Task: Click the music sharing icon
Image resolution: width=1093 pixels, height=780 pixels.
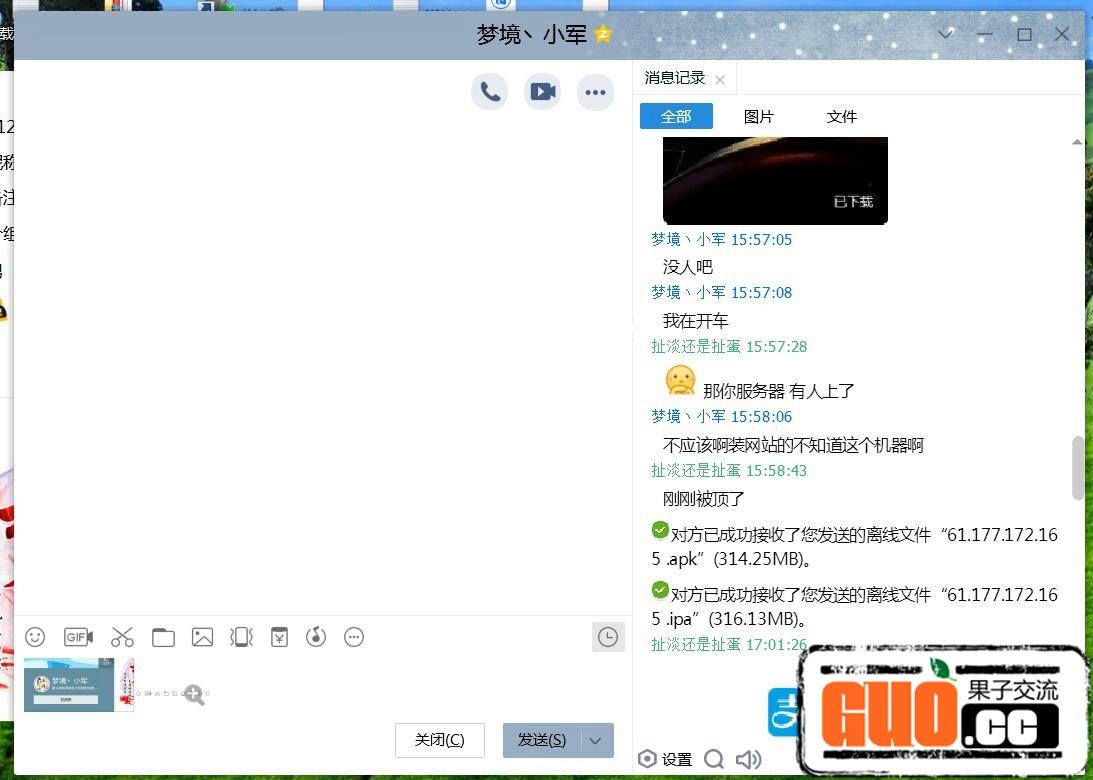Action: [316, 637]
